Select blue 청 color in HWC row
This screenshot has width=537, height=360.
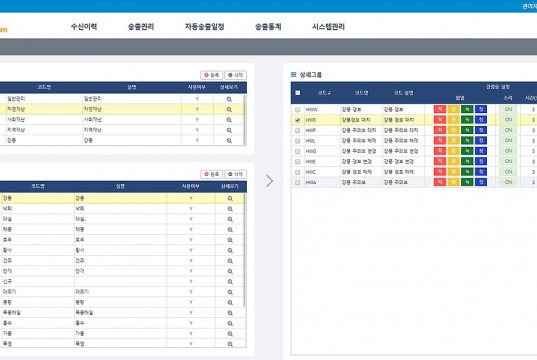point(481,172)
